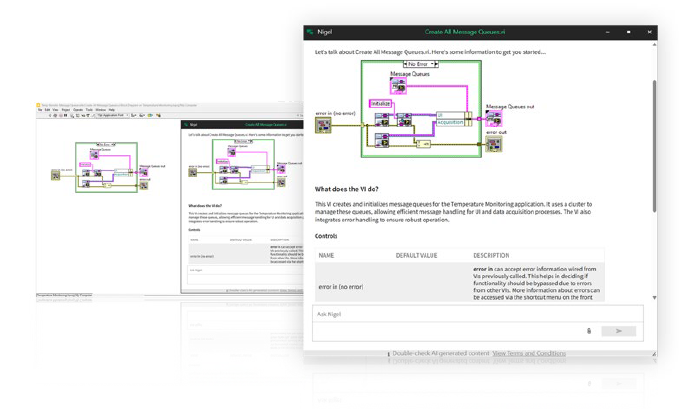The width and height of the screenshot is (700, 409).
Task: Click Run Continuously in LabVIEW toolbar
Action: tap(55, 116)
